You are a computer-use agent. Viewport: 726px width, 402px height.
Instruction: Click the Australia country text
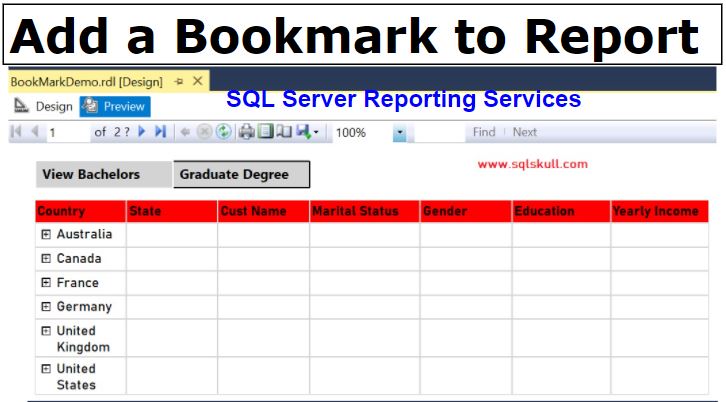point(84,234)
